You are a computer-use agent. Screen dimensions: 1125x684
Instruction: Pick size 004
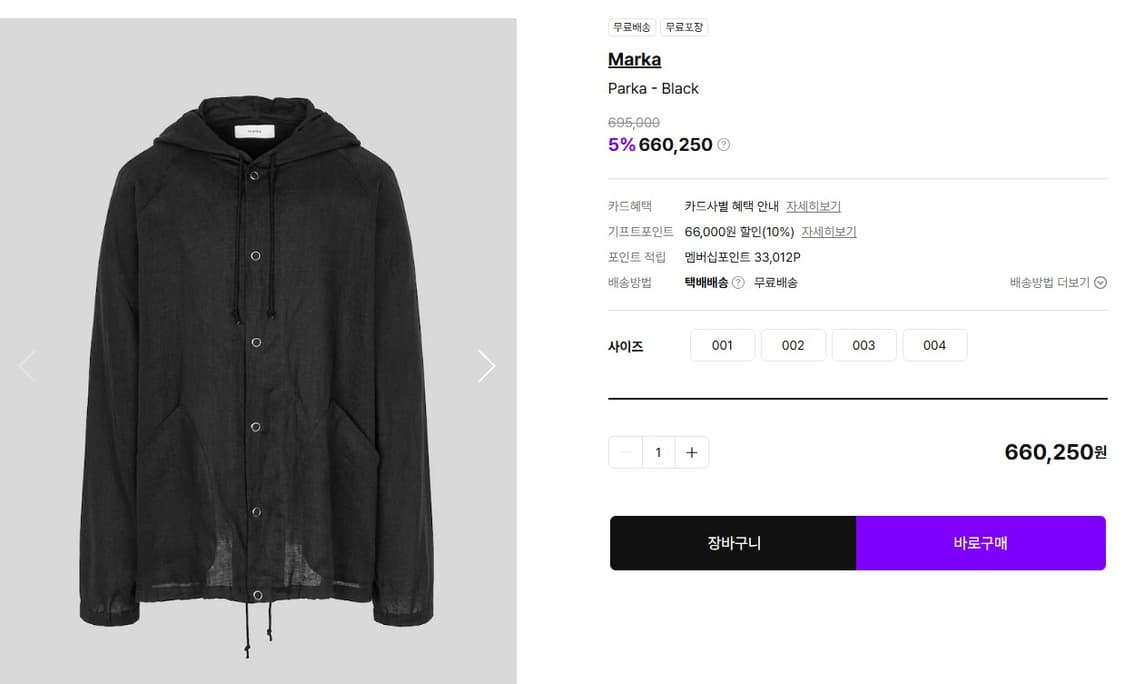(934, 345)
